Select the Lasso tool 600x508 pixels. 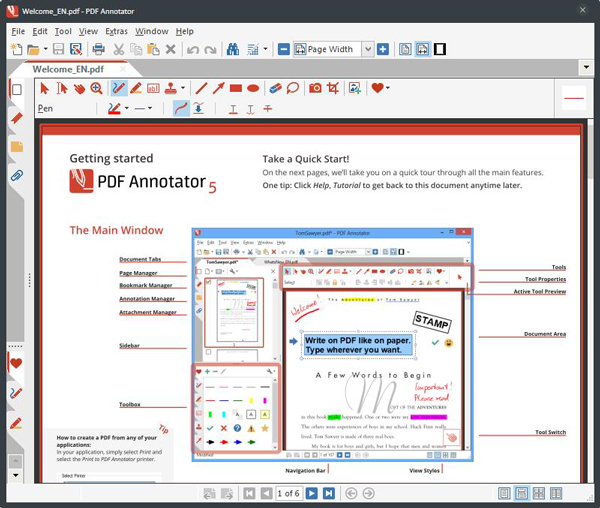293,88
